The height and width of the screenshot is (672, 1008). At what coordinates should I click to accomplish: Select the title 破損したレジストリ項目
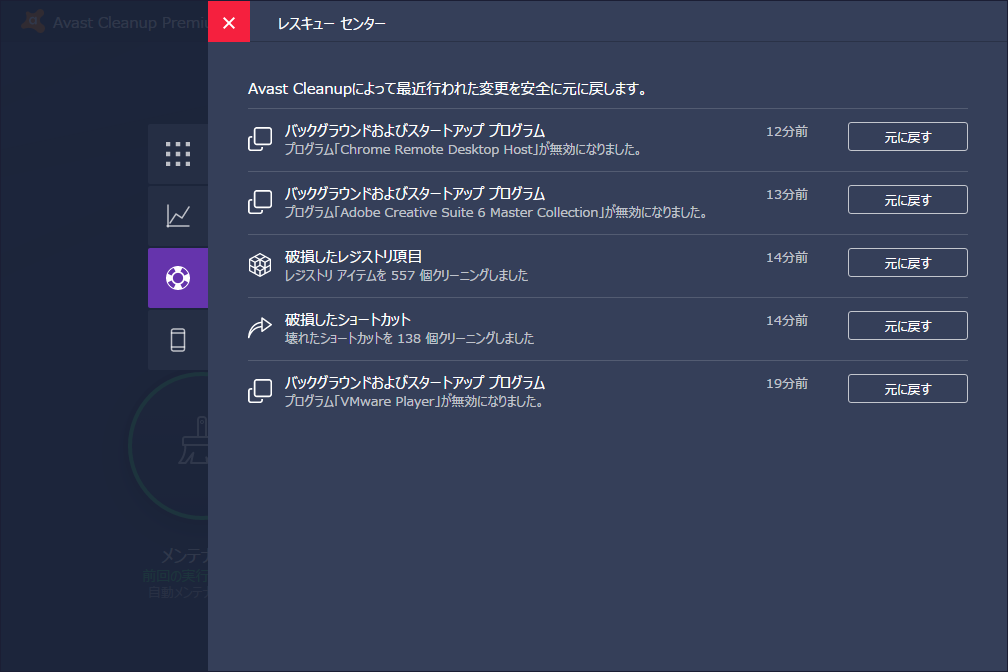click(x=353, y=257)
